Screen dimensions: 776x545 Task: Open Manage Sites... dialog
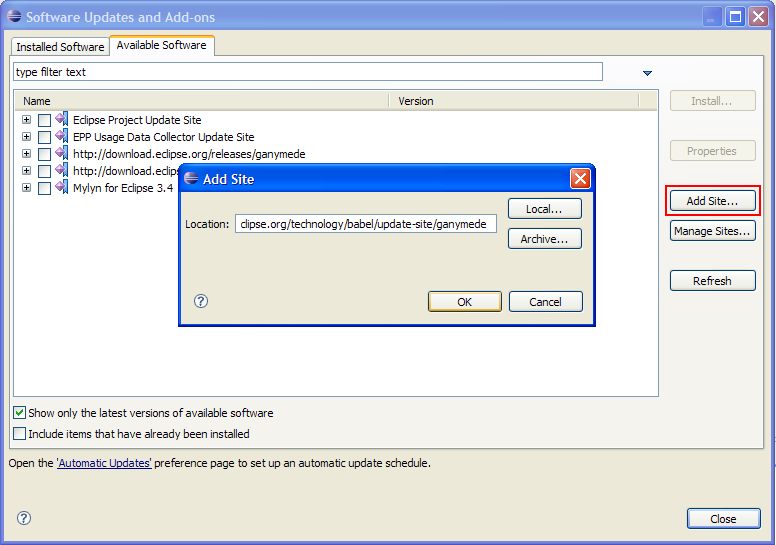[x=712, y=231]
